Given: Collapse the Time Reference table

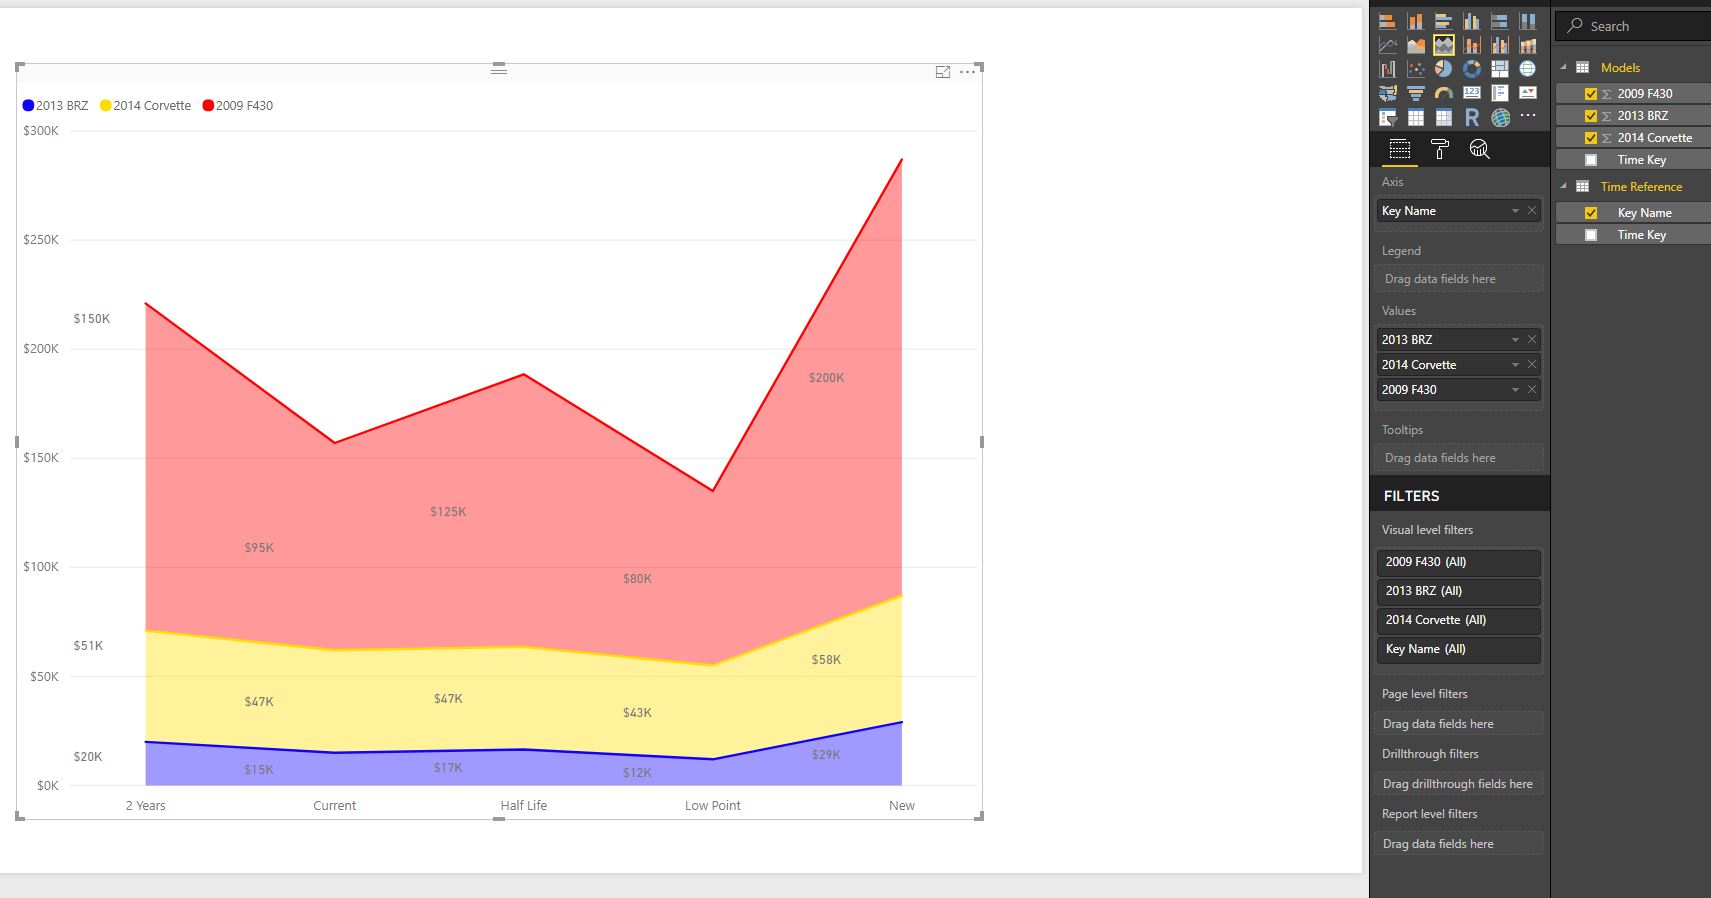Looking at the screenshot, I should [x=1564, y=186].
